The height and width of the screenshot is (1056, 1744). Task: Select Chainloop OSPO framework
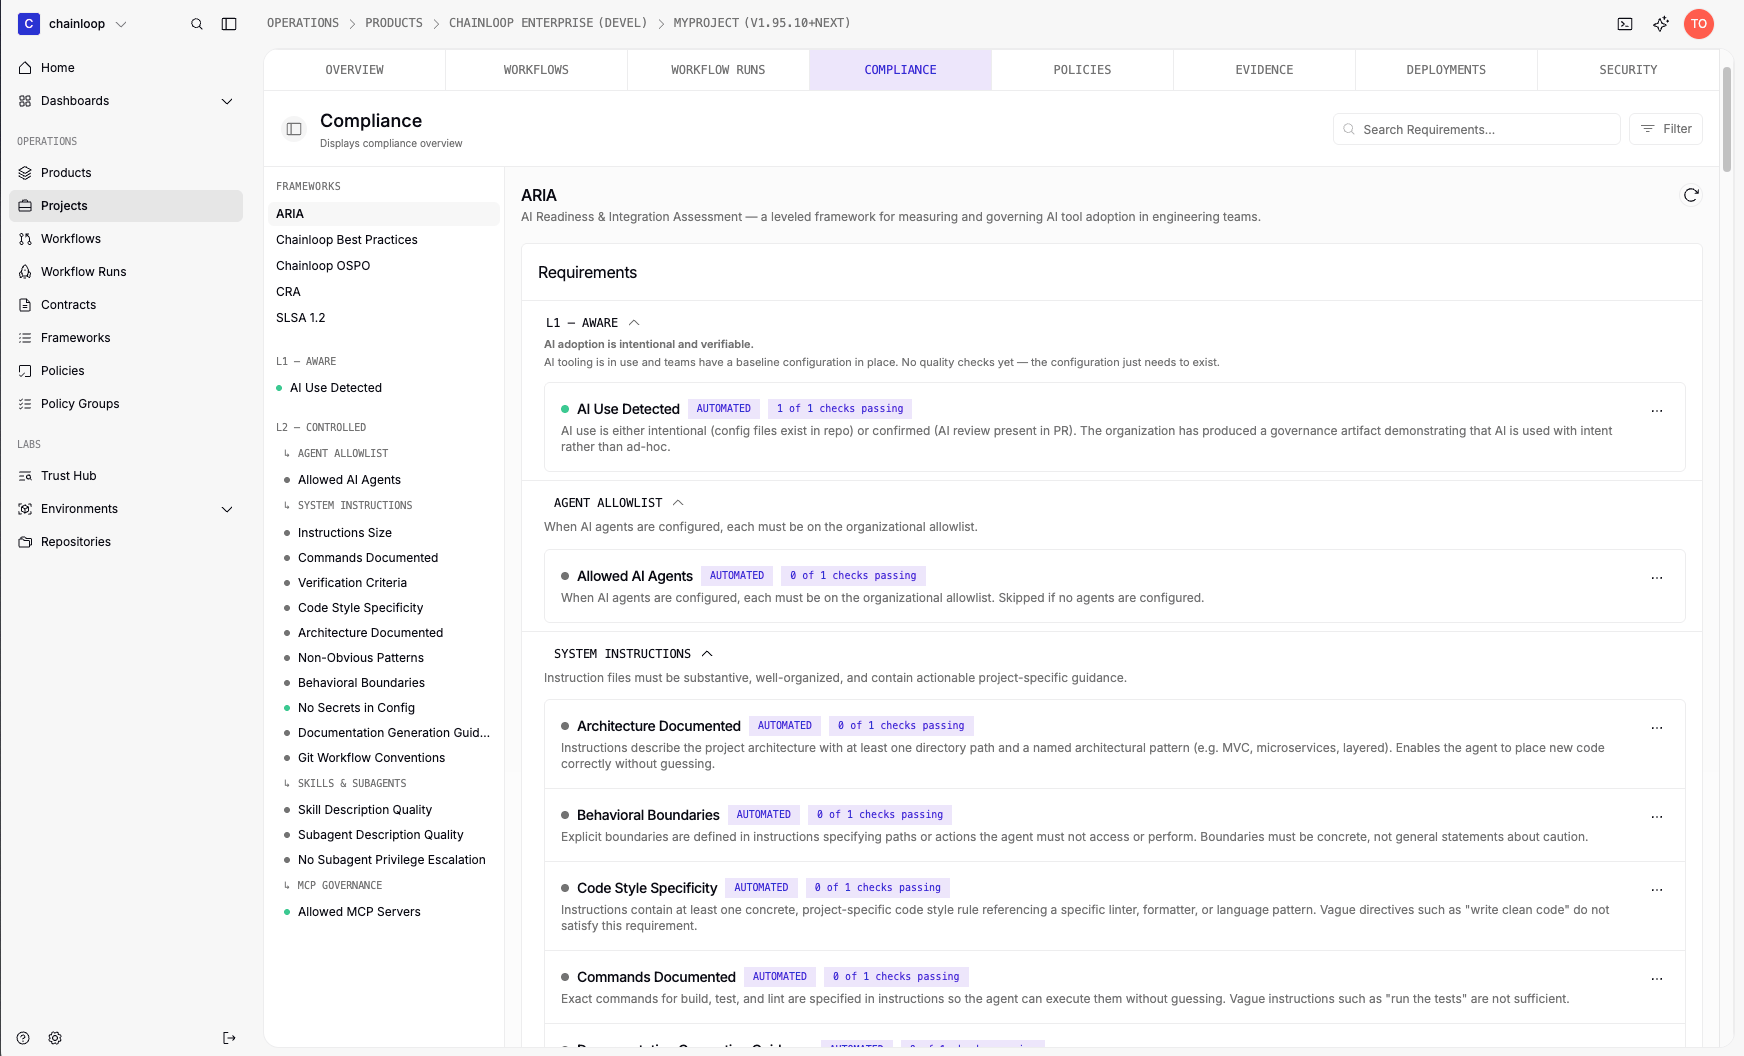(x=384, y=266)
